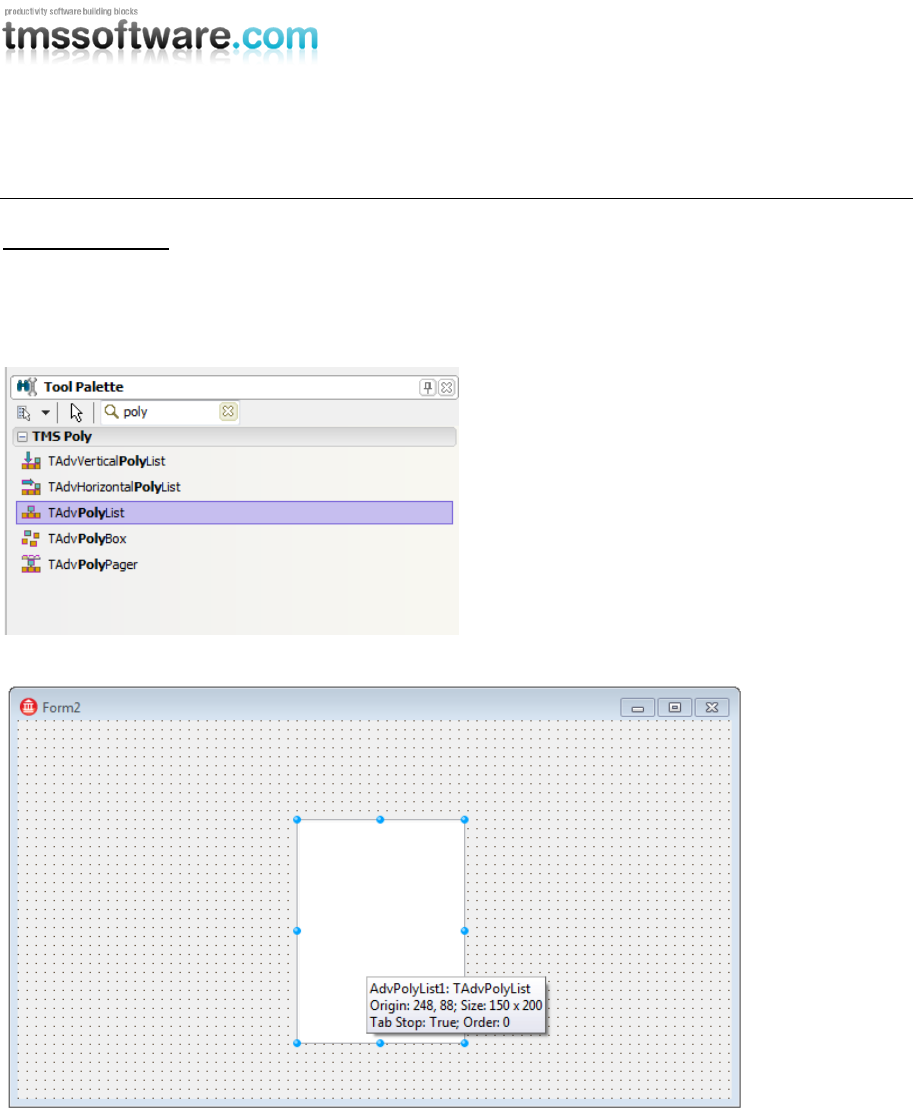The width and height of the screenshot is (913, 1118).
Task: Click the right-middle sizing handle of AdvPolyList1
Action: (464, 931)
